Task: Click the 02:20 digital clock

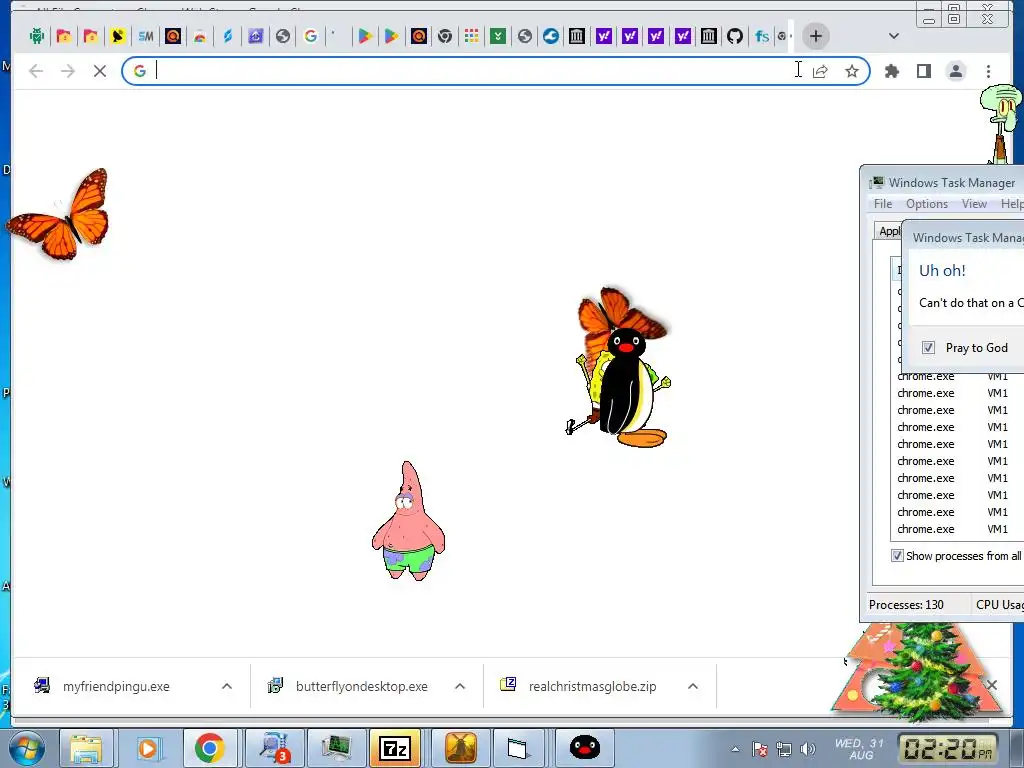Action: (949, 748)
